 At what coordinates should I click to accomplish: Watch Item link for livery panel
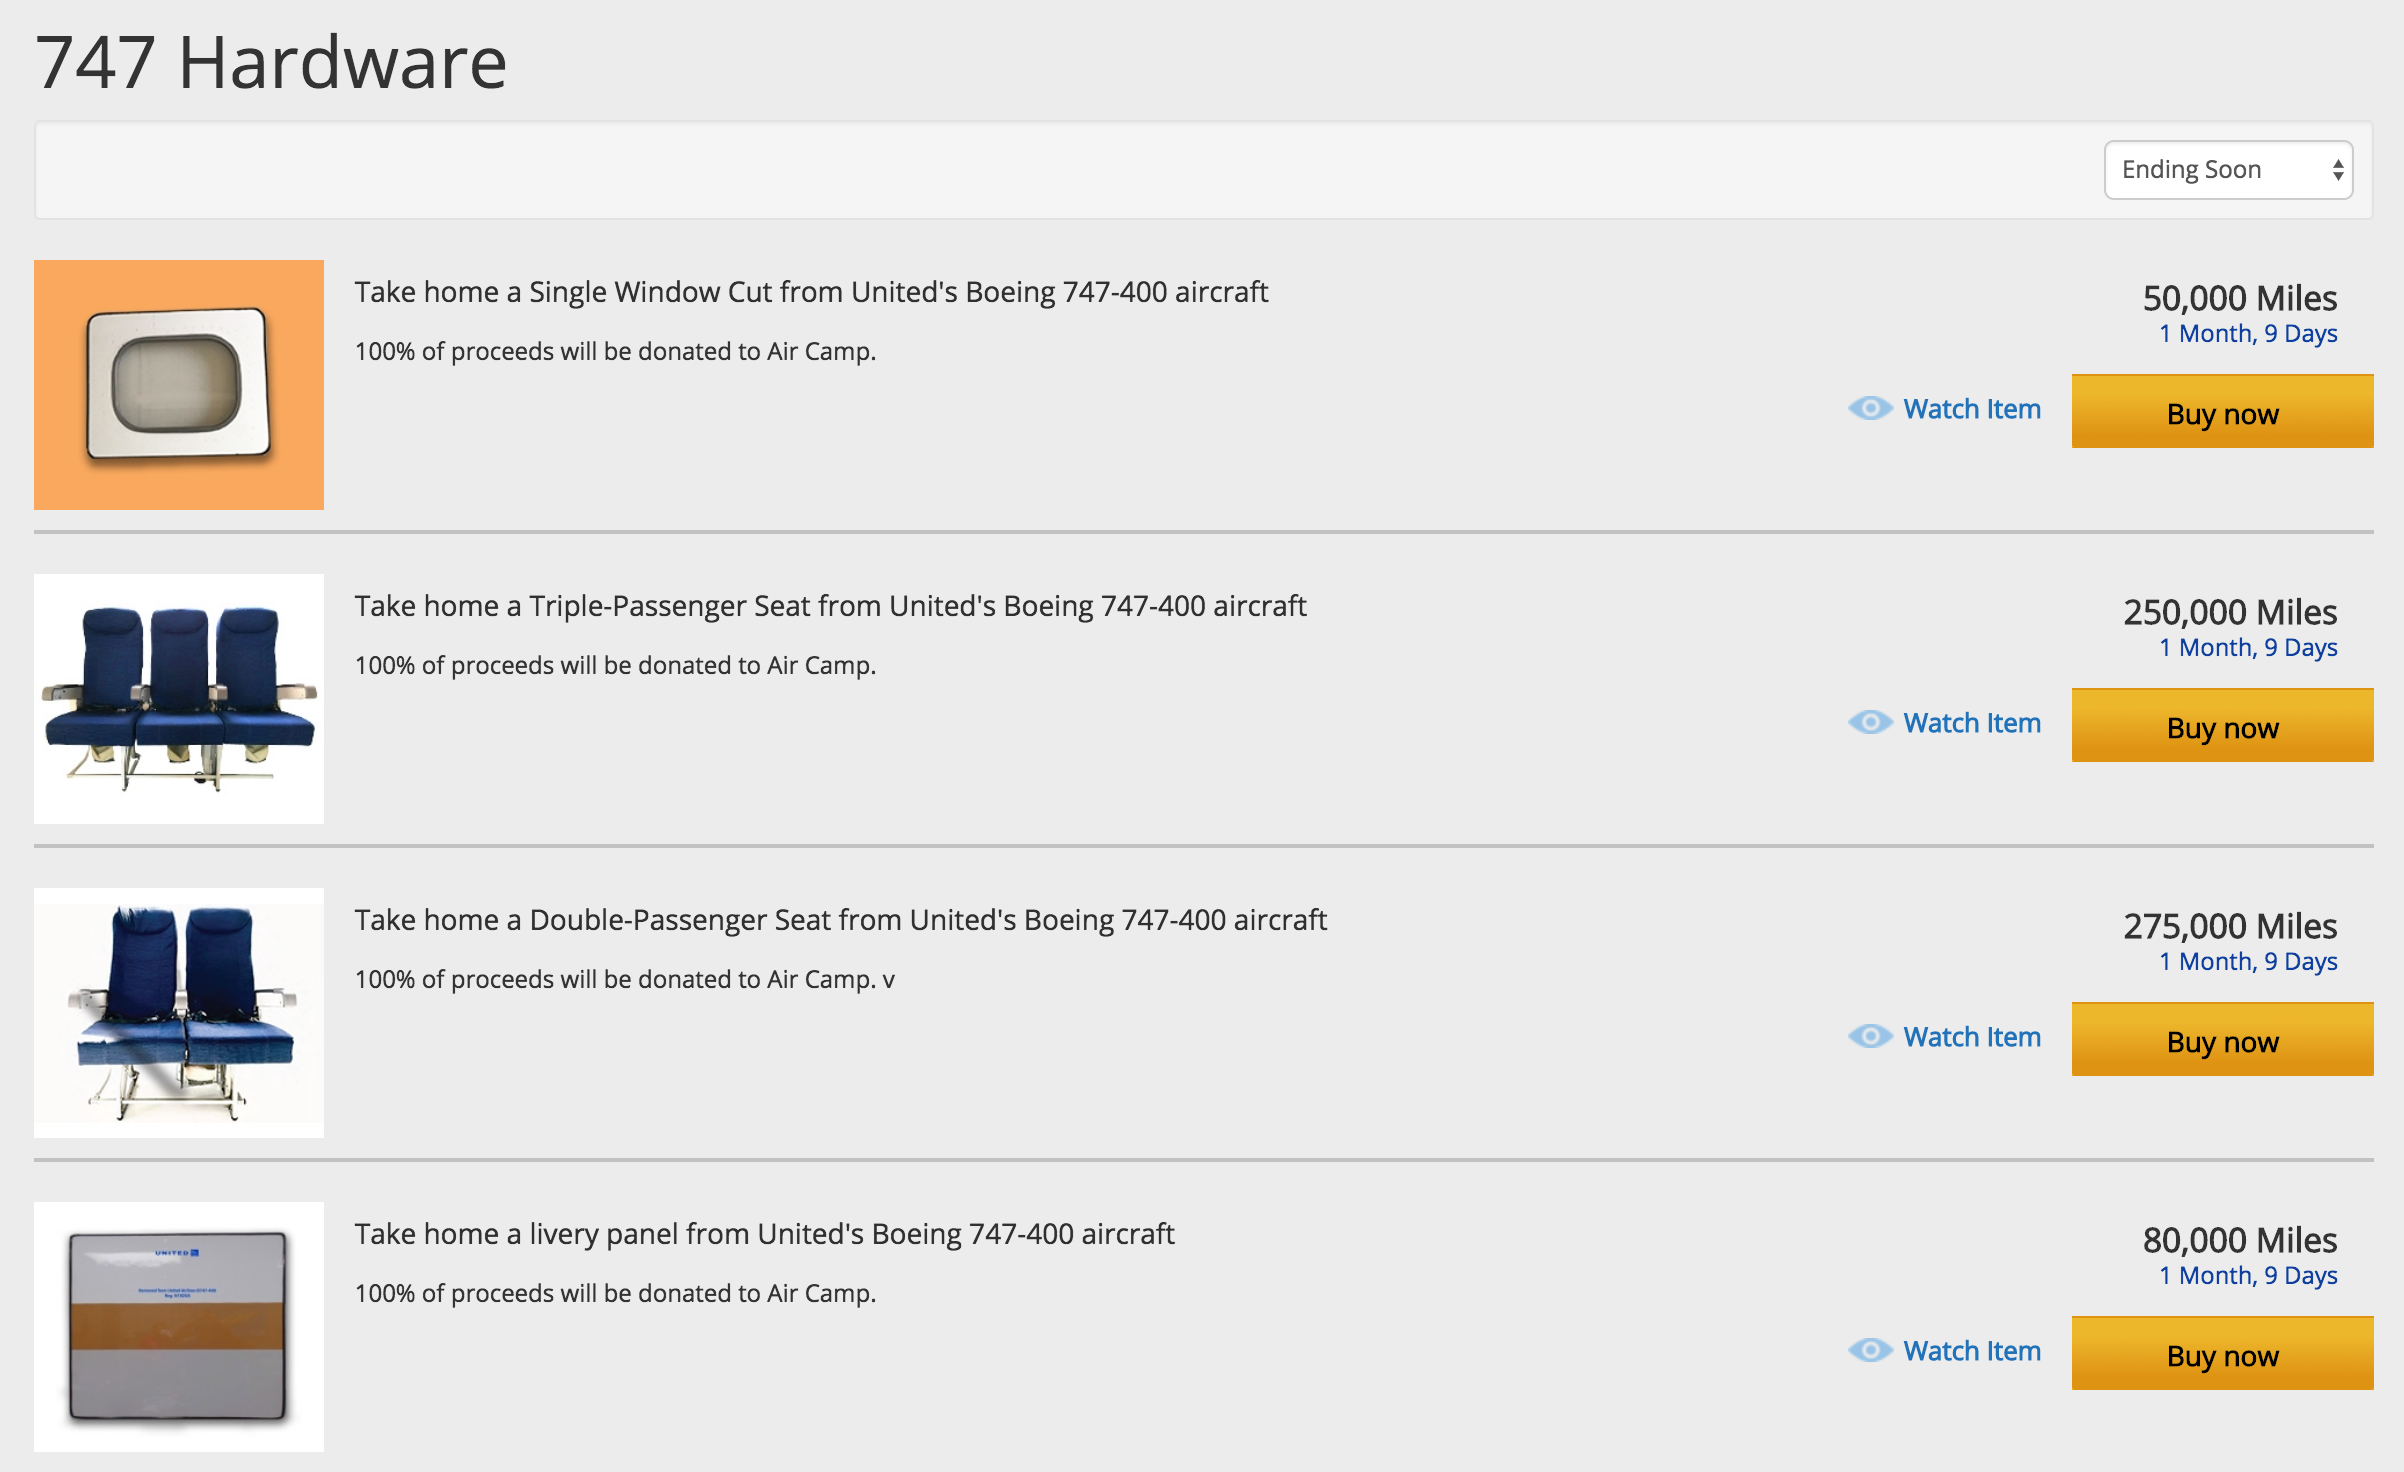[x=1971, y=1351]
